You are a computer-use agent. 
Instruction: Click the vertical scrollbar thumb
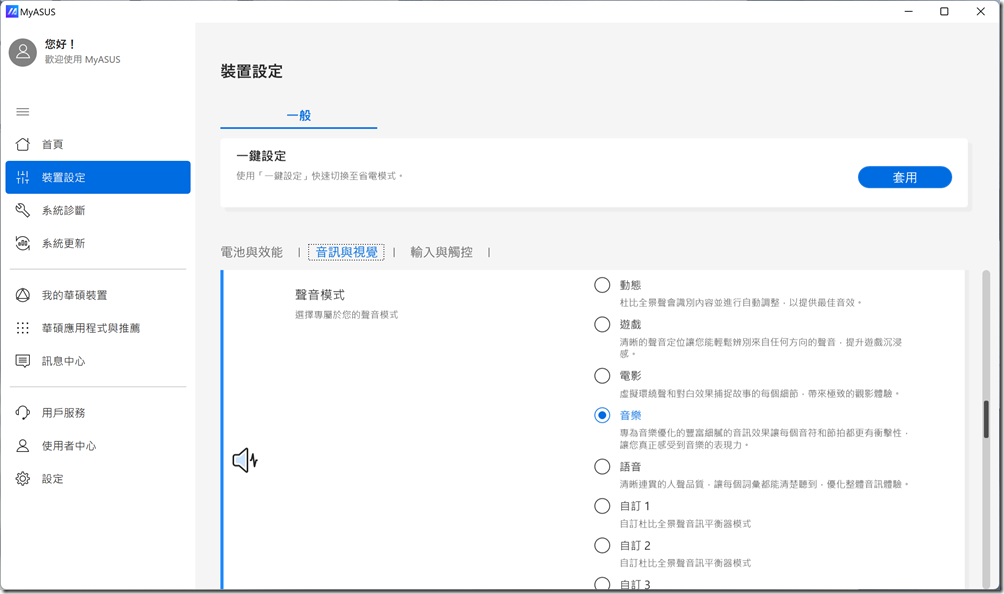pos(986,419)
